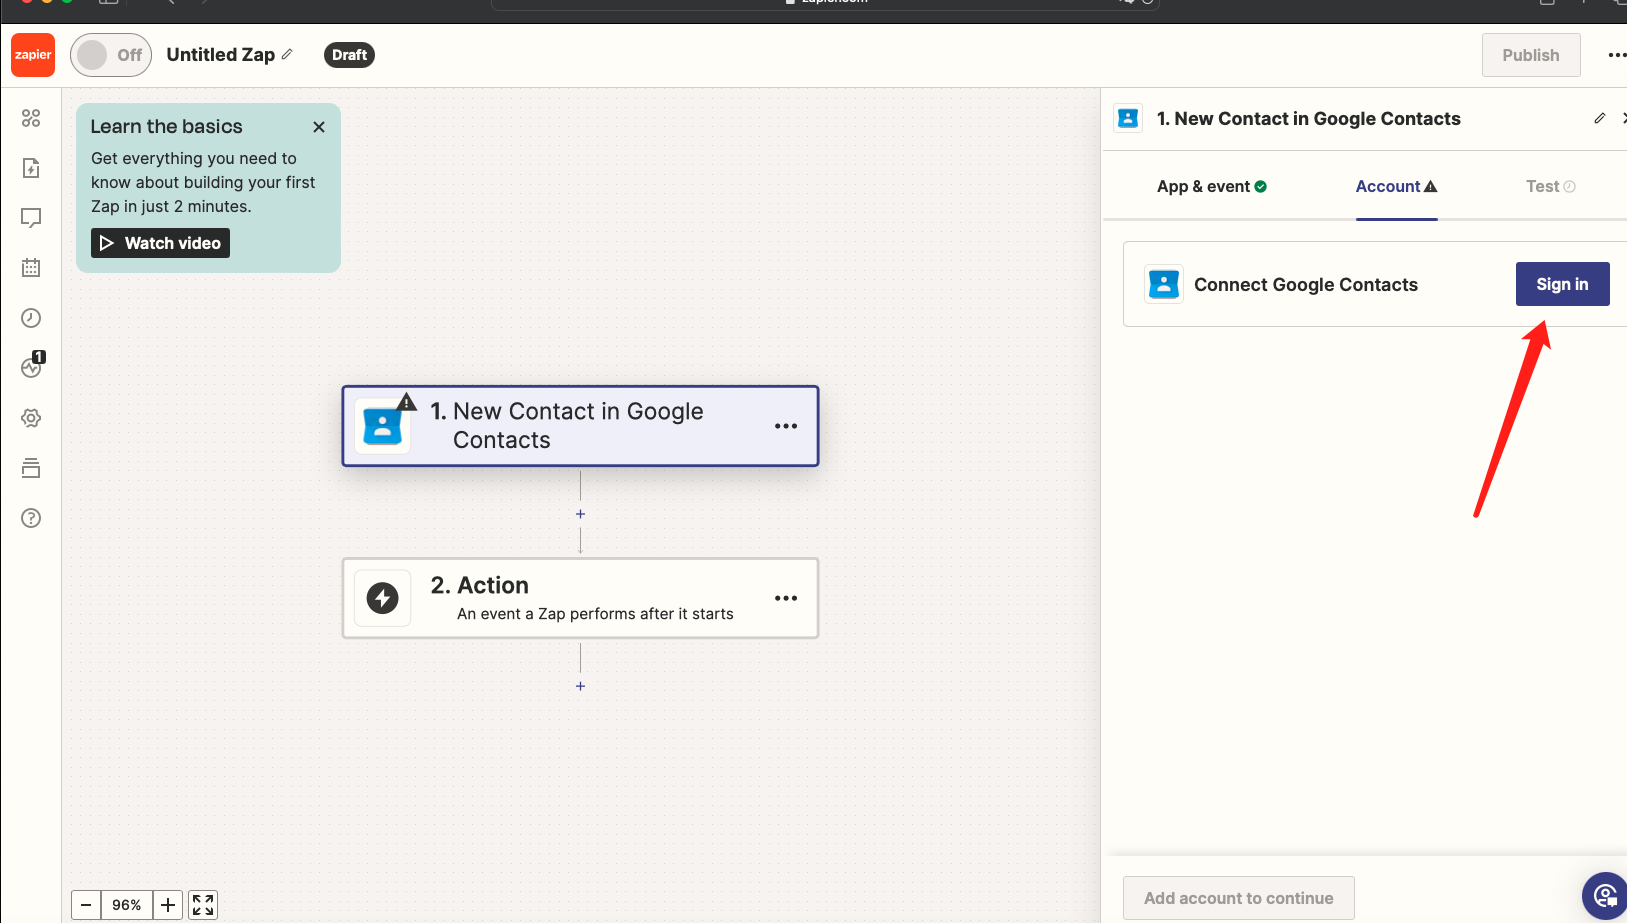This screenshot has height=923, width=1627.
Task: Click the Sign in button
Action: coord(1562,284)
